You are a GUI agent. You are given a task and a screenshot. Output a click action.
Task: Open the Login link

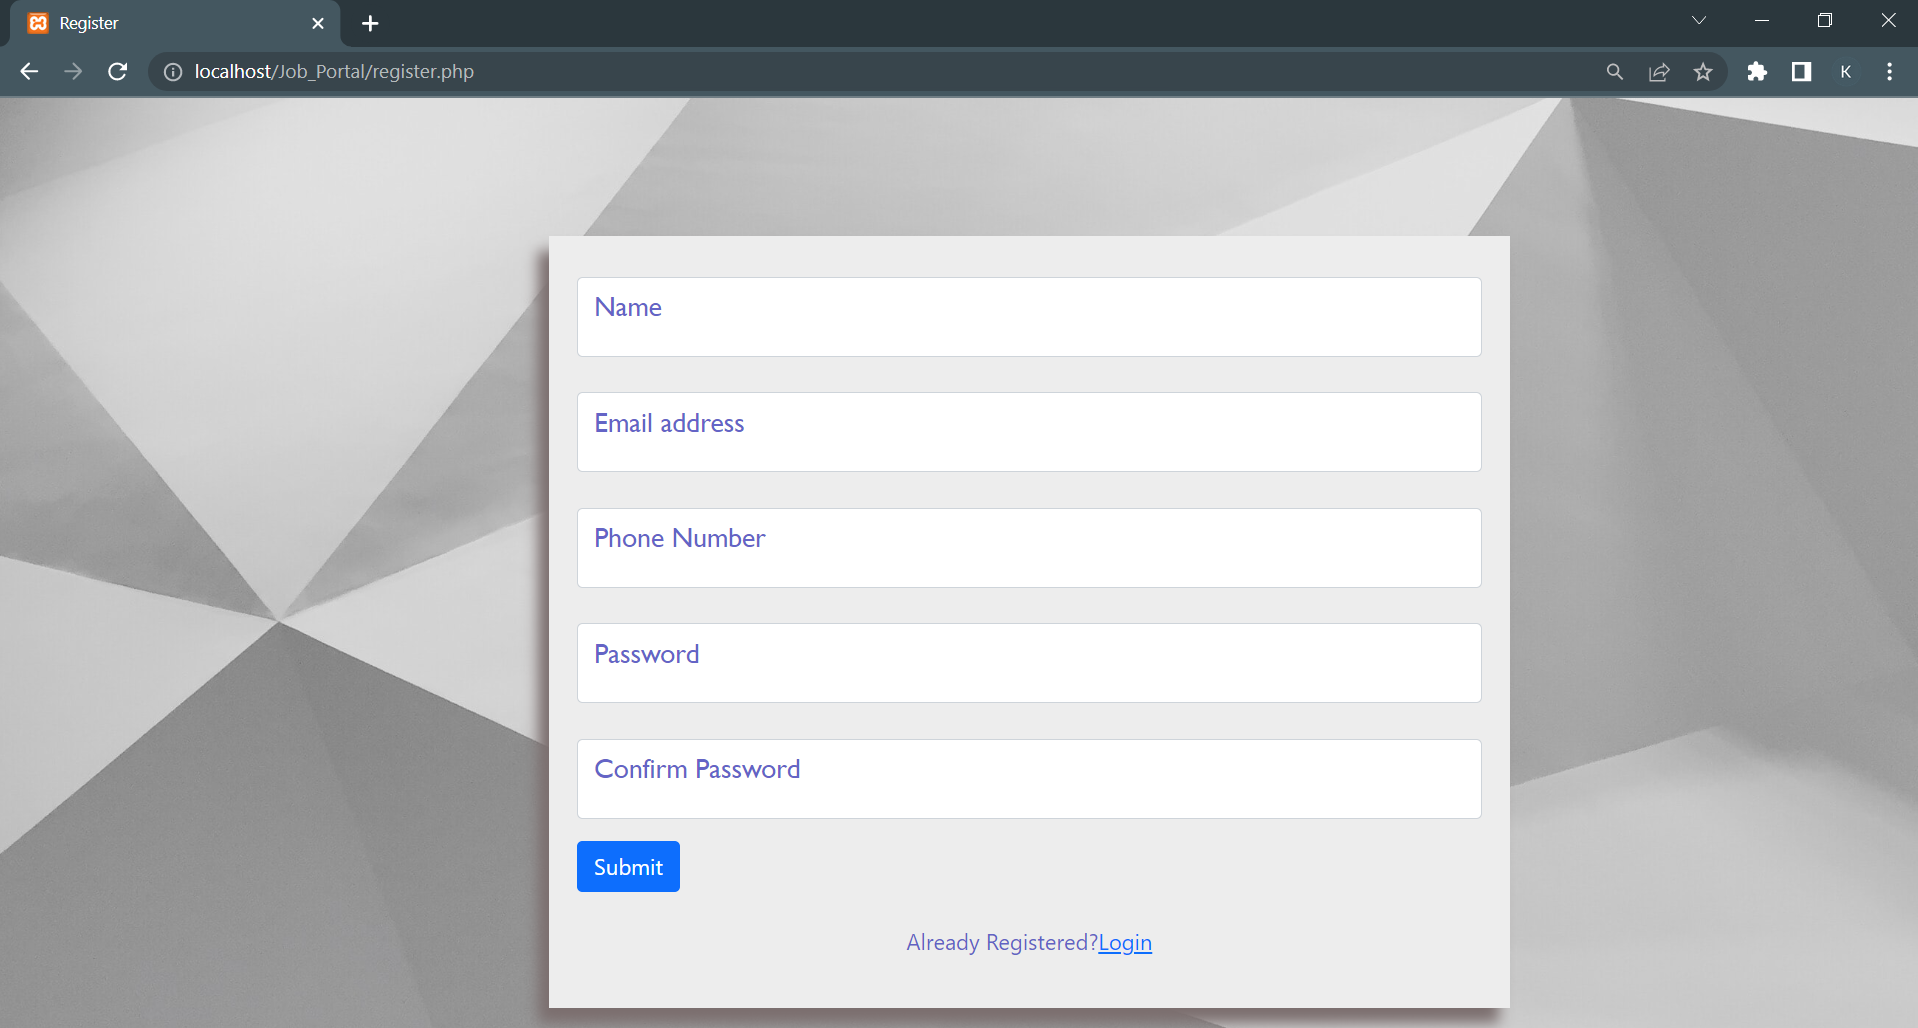[1124, 942]
